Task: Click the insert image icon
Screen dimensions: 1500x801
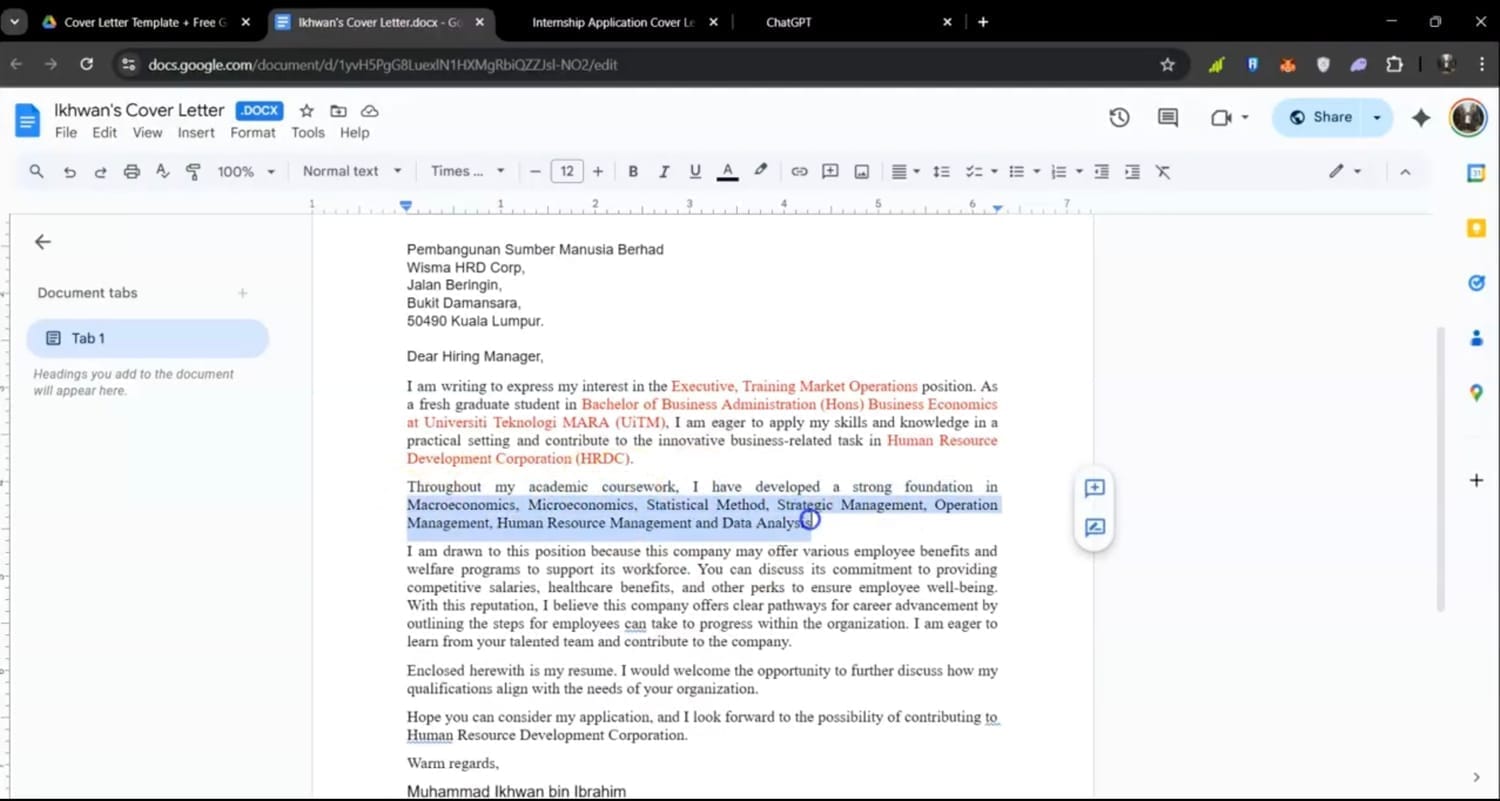Action: [x=861, y=172]
